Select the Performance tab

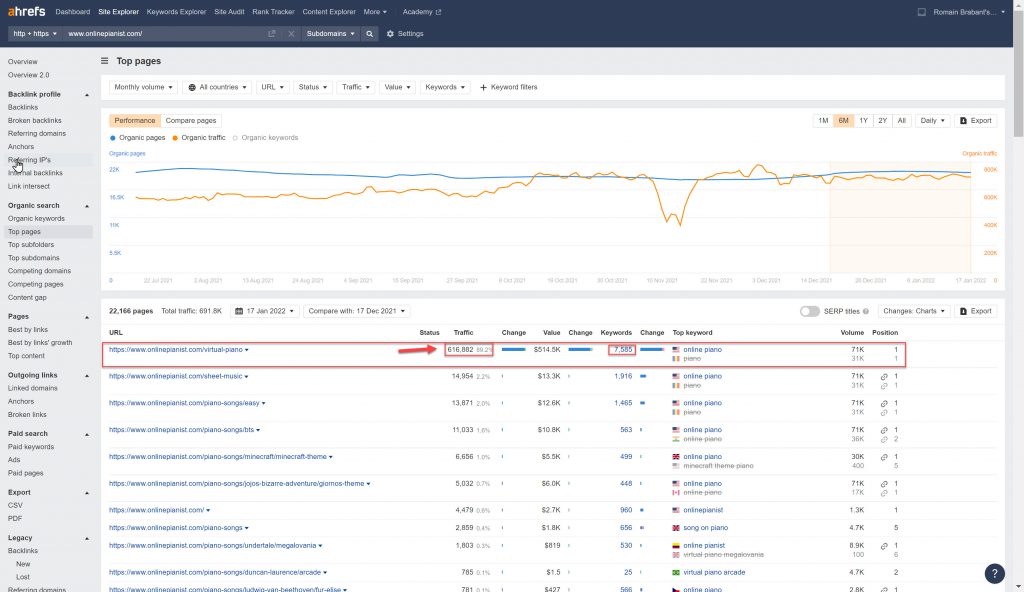(135, 120)
